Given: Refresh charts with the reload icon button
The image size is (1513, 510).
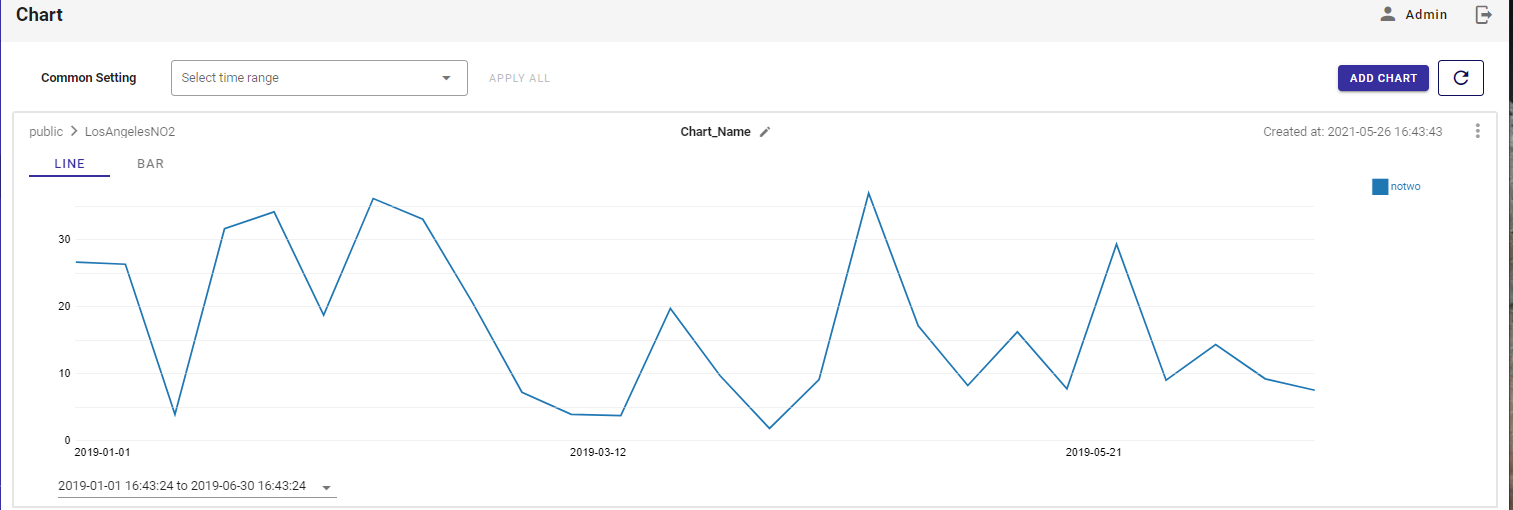Looking at the screenshot, I should [x=1460, y=78].
